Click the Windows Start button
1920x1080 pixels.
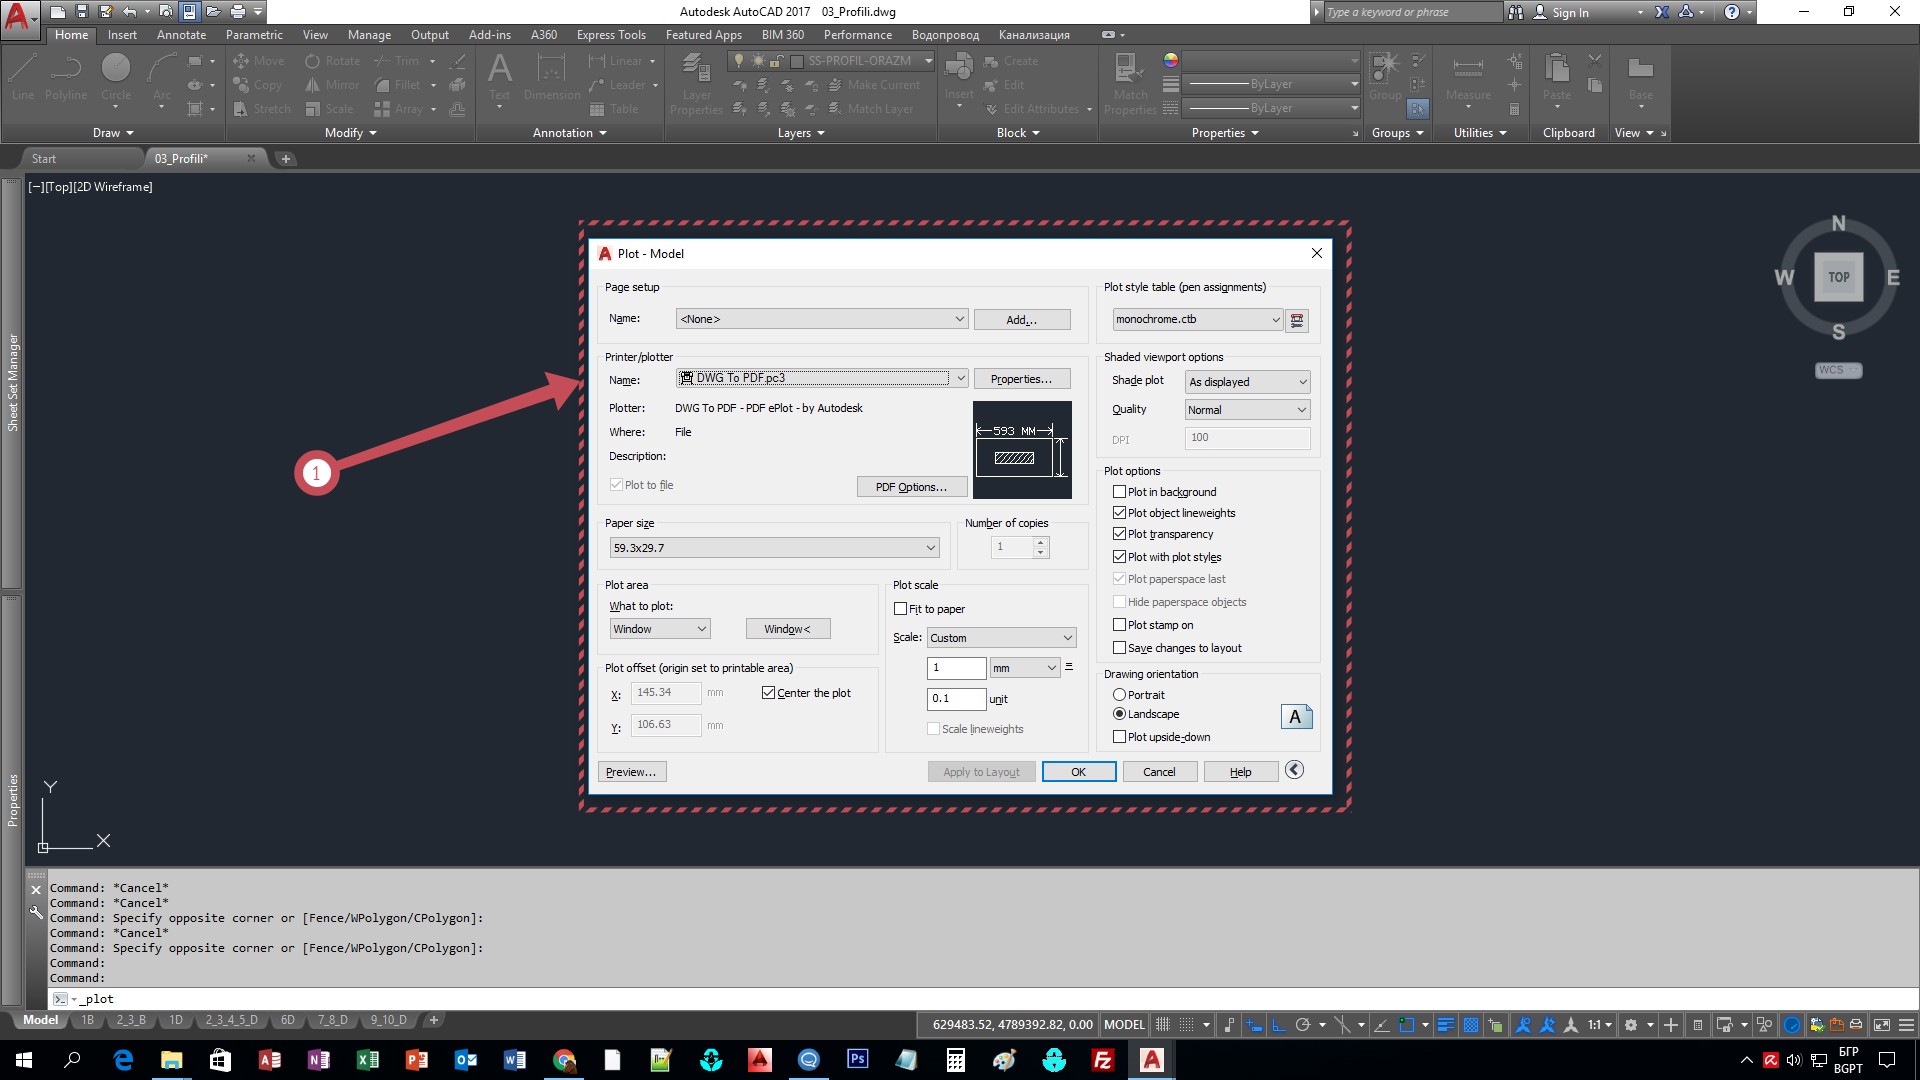click(x=24, y=1060)
